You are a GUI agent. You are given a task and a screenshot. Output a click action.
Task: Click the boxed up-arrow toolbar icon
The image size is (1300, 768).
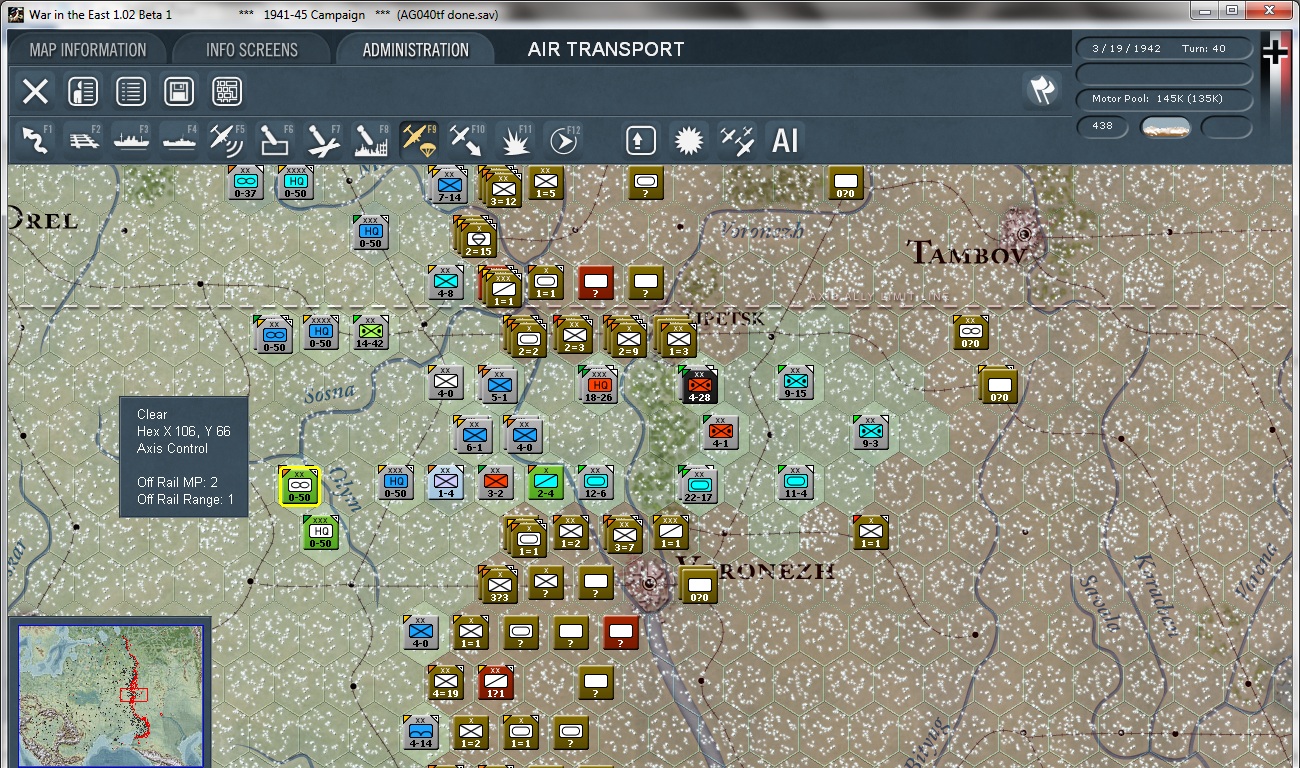(640, 141)
